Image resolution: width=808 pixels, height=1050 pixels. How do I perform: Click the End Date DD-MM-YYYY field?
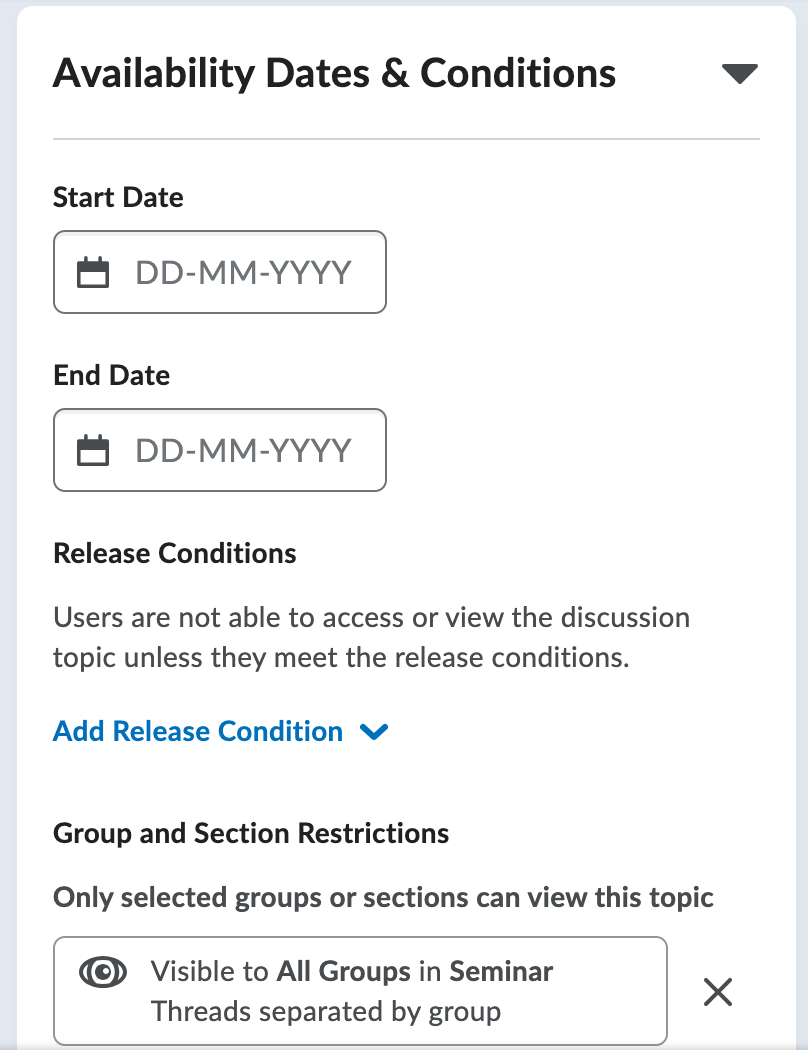tap(243, 450)
